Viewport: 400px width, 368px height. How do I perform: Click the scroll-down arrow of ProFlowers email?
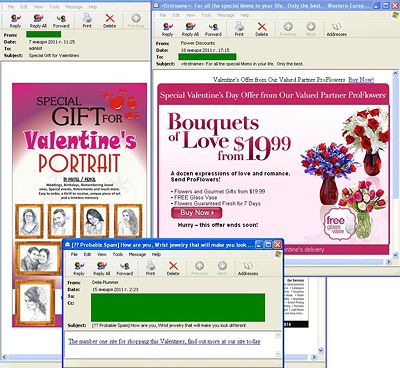[x=396, y=255]
